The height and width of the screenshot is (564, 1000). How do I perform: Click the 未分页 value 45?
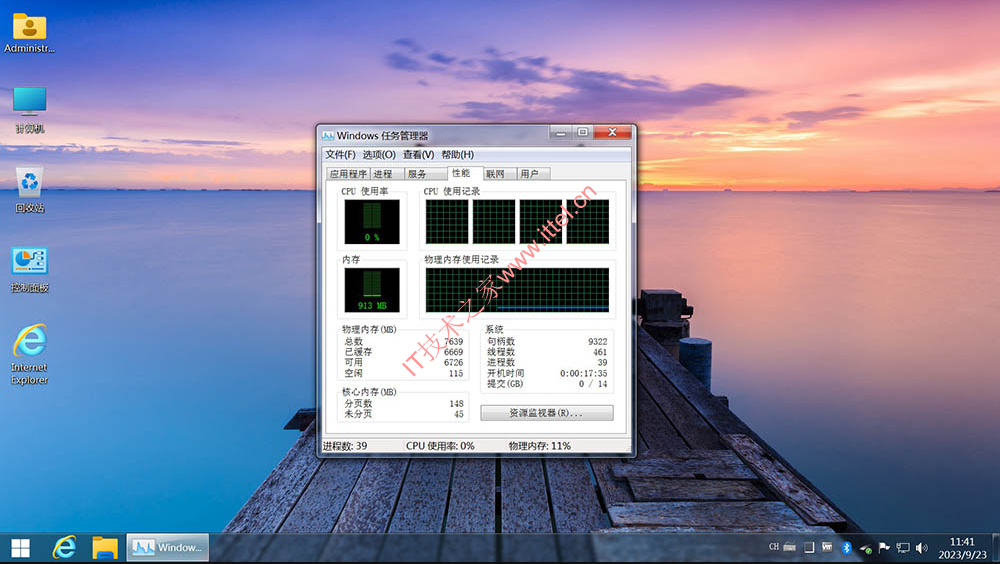click(x=459, y=414)
